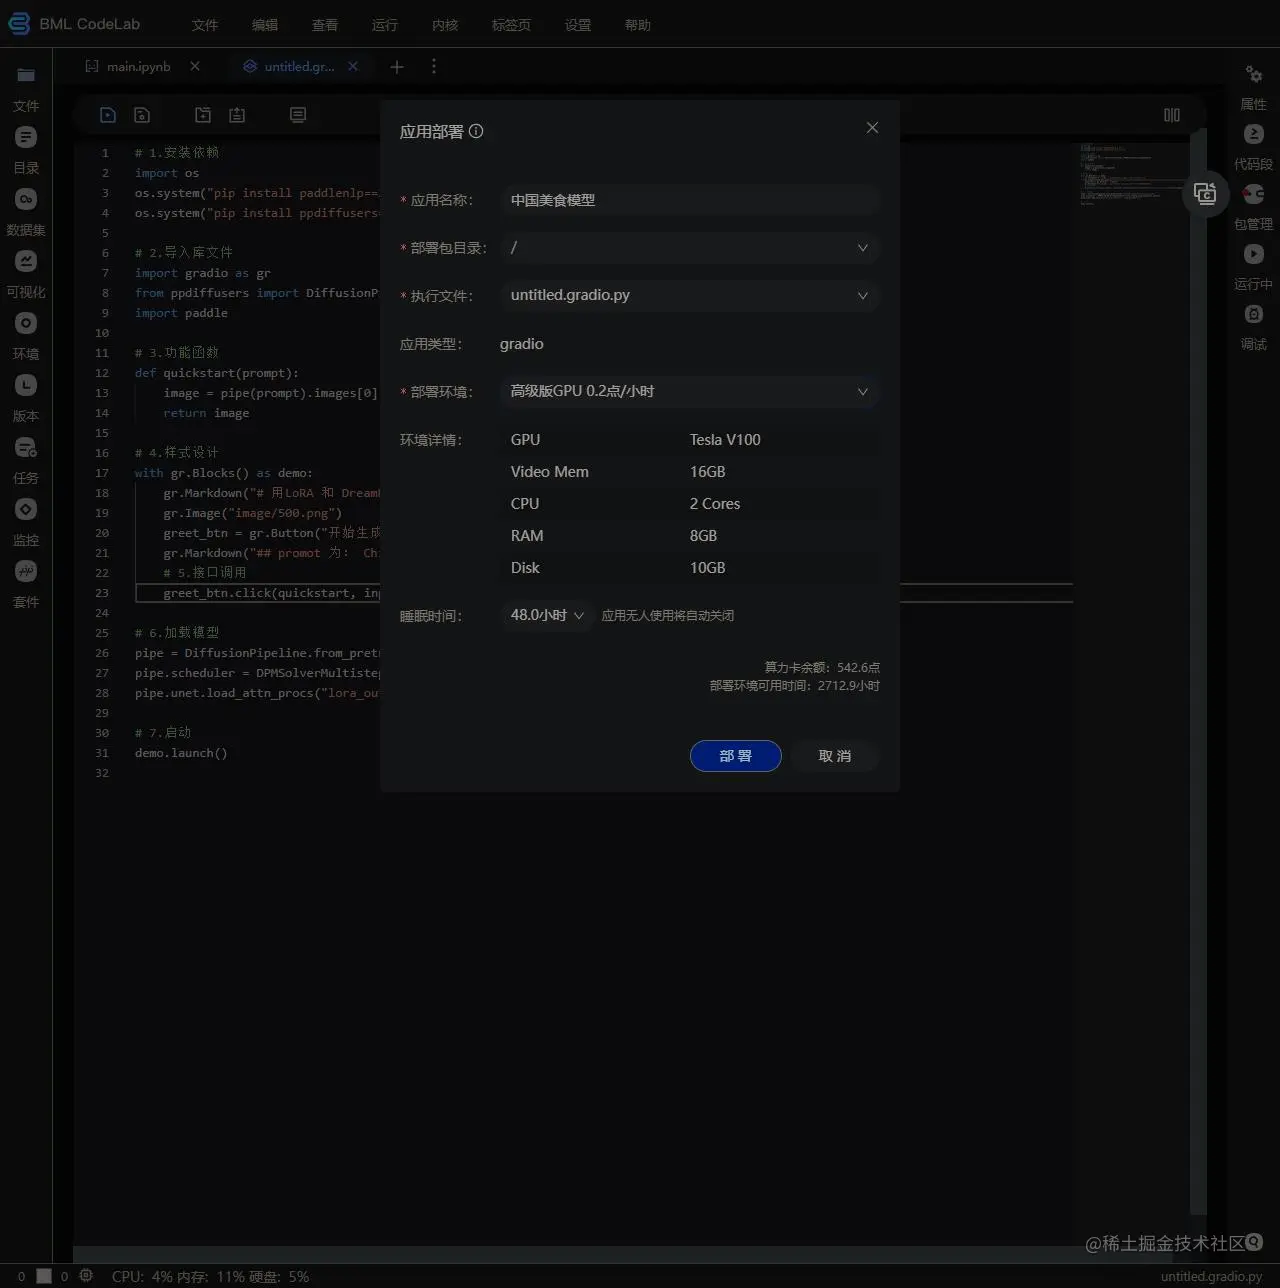Close the untitled.gr... tab
1280x1288 pixels.
[353, 66]
